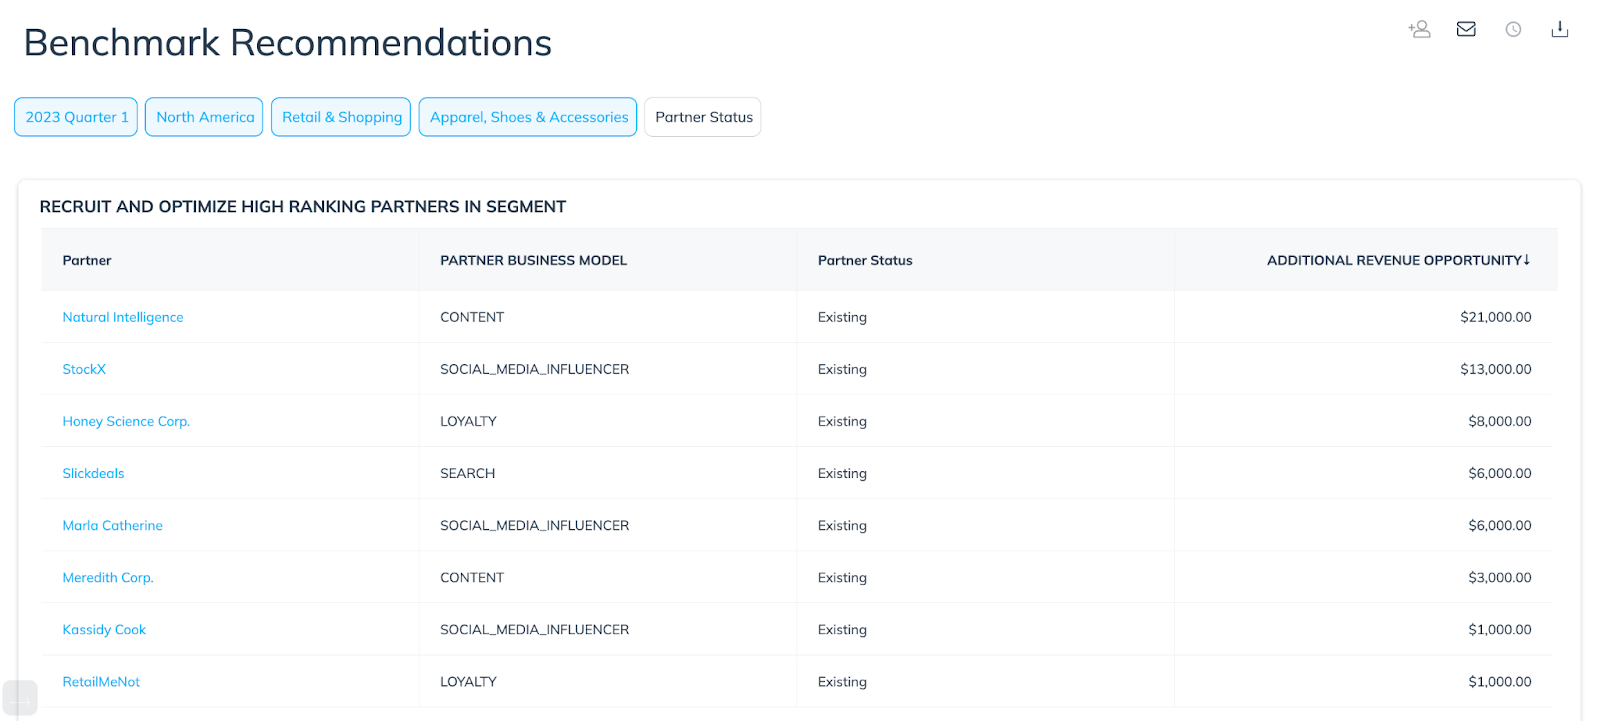Open the Marla Catherine partner link
Viewport: 1600px width, 721px height.
click(112, 525)
